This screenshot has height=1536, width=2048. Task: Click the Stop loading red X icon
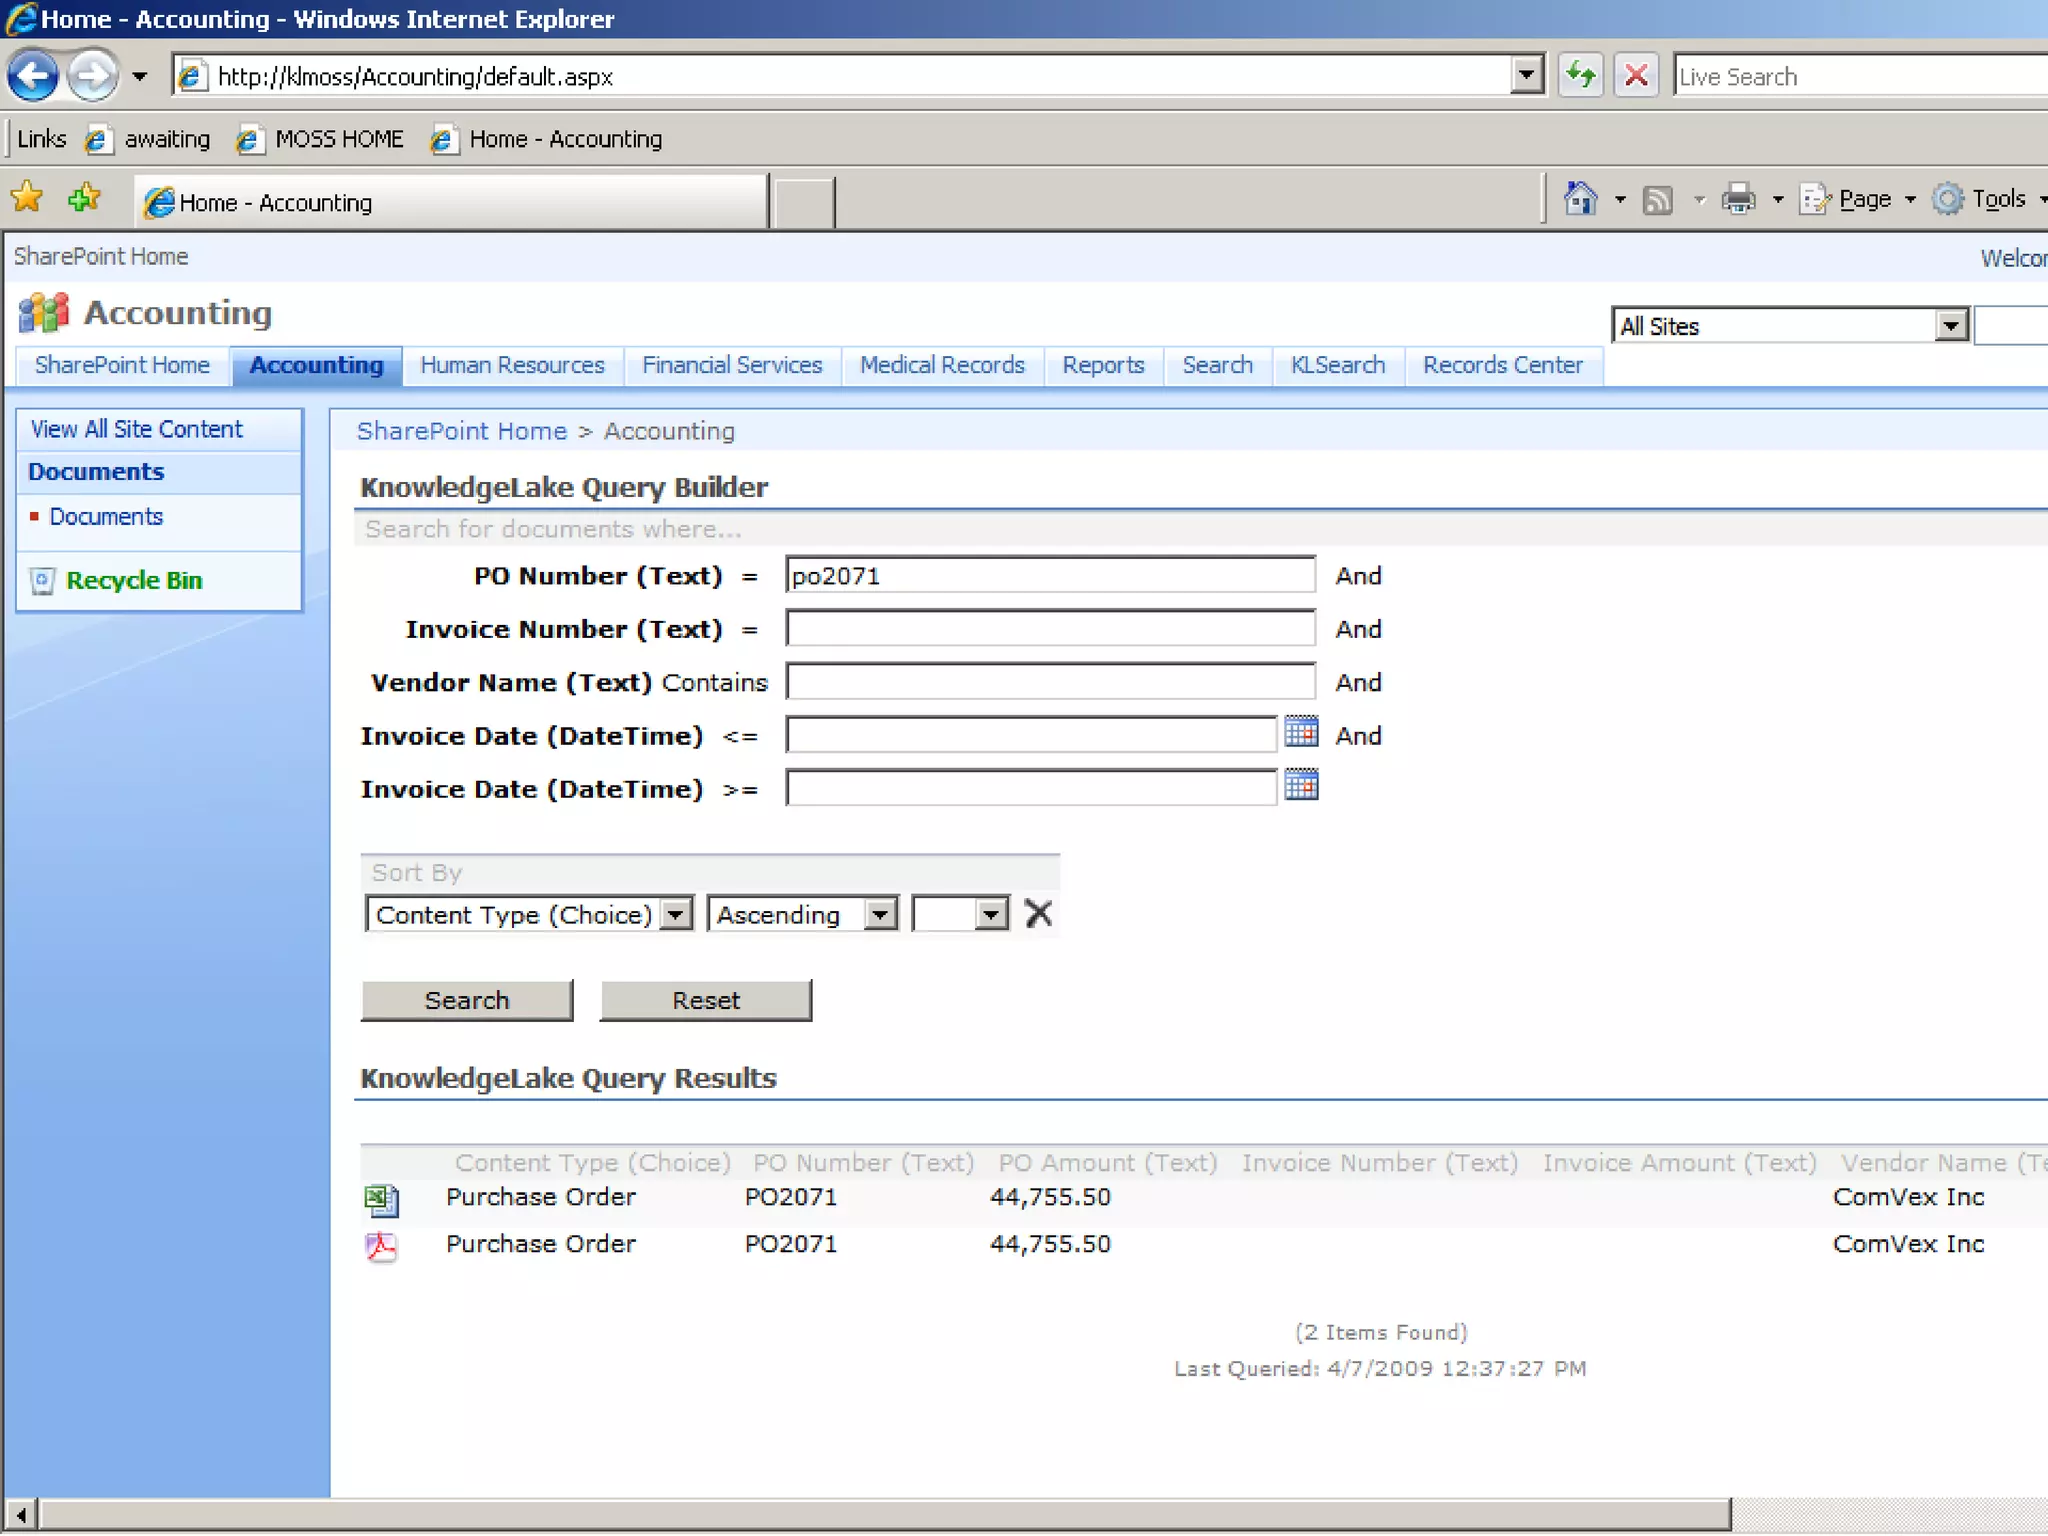pyautogui.click(x=1637, y=76)
